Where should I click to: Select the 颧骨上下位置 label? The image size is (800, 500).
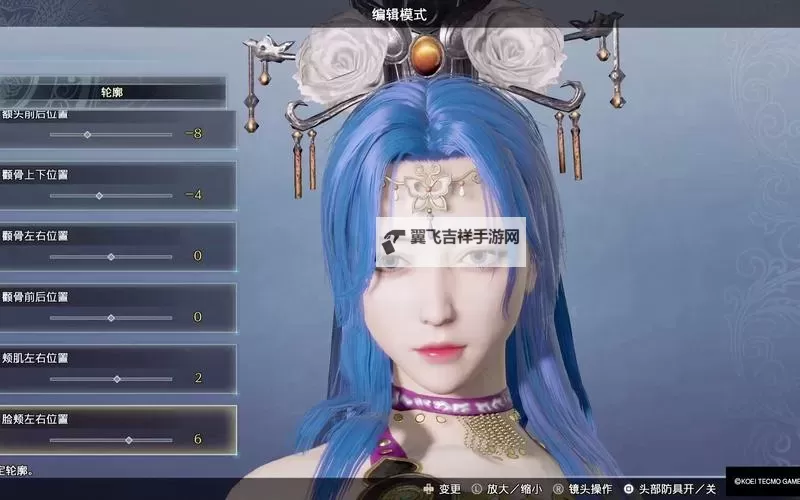(35, 175)
